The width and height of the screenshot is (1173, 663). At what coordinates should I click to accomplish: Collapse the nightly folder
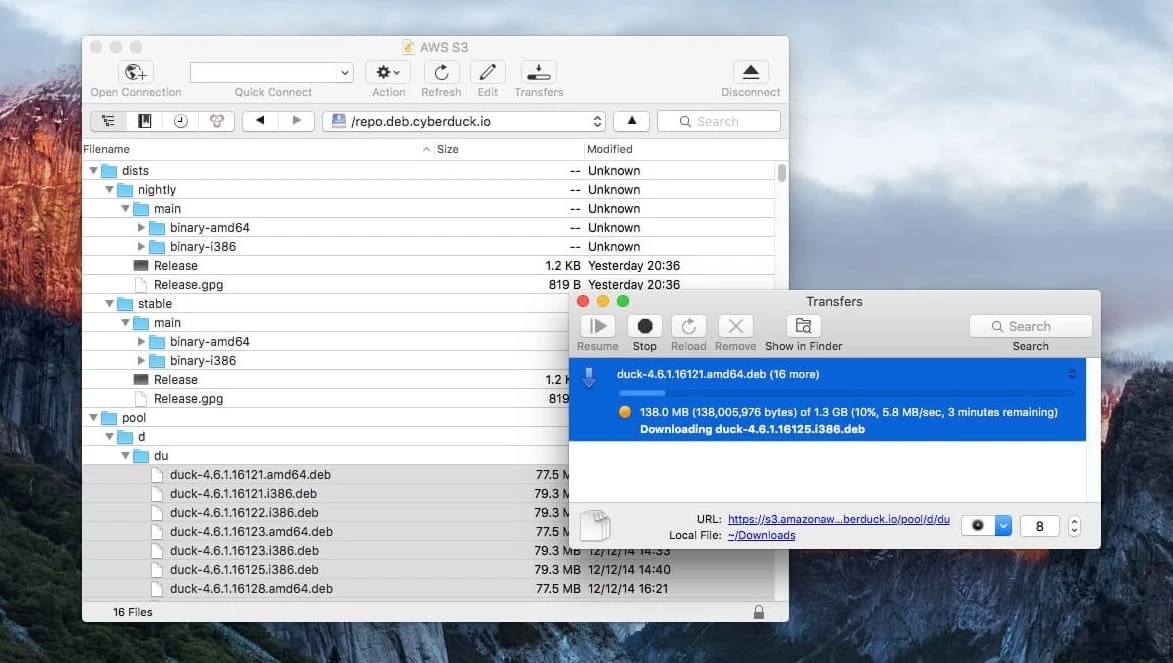(110, 189)
